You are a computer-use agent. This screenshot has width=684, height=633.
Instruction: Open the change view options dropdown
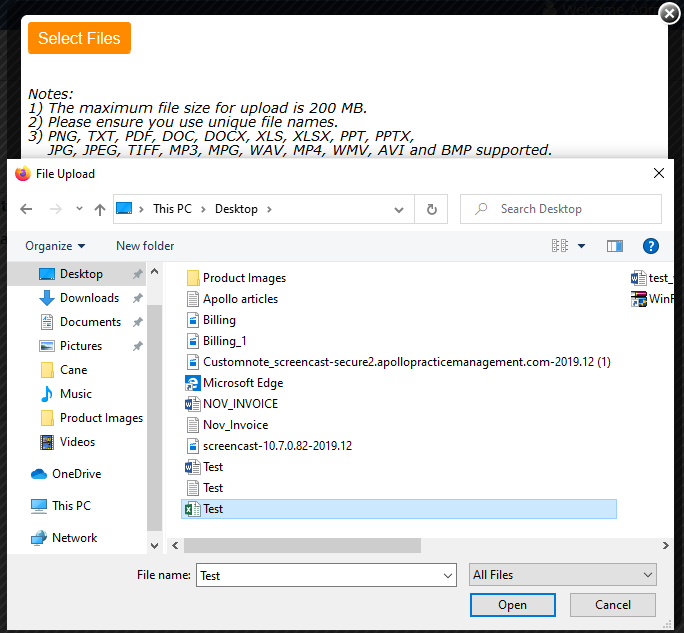tap(581, 246)
